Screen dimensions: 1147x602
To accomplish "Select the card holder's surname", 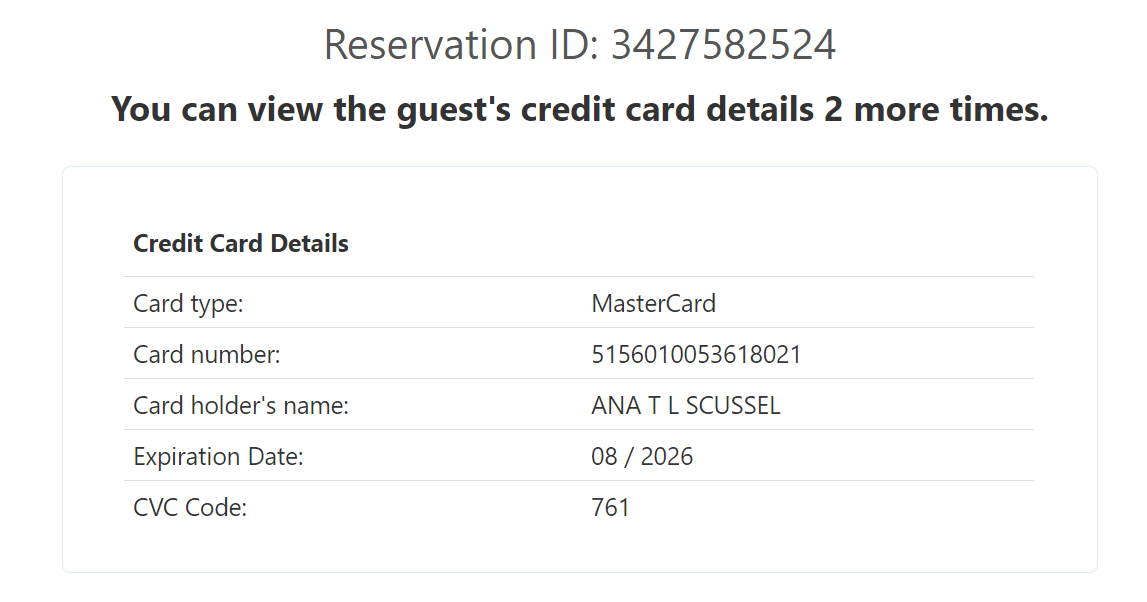I will point(733,405).
